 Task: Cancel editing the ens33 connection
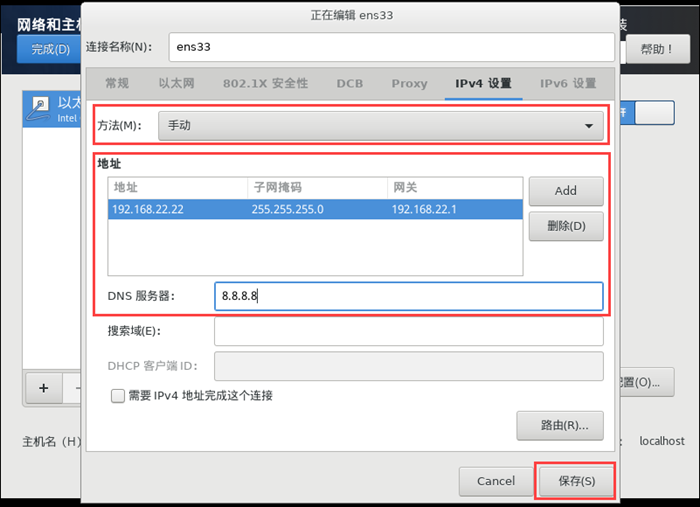point(496,481)
